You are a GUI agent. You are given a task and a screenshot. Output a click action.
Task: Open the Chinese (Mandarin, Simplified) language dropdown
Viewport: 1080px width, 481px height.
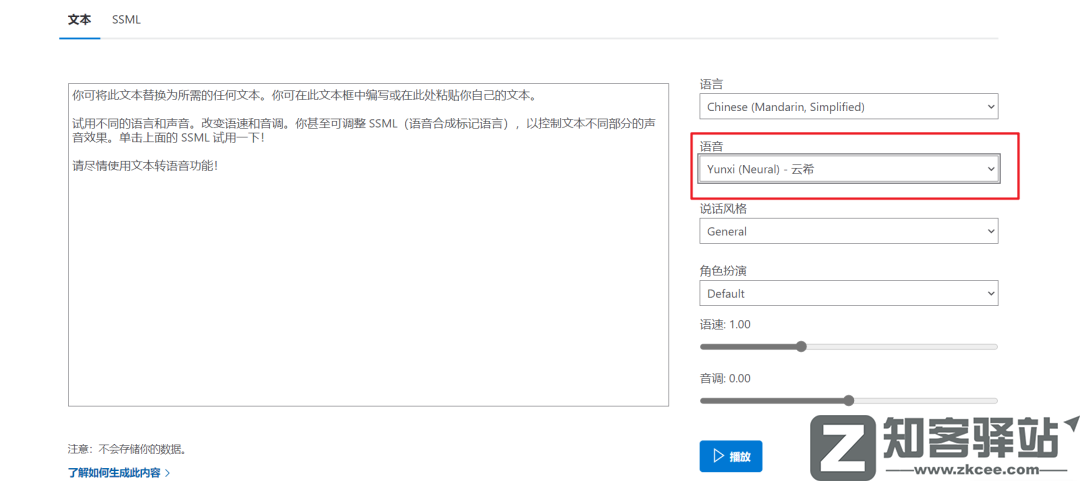point(846,107)
